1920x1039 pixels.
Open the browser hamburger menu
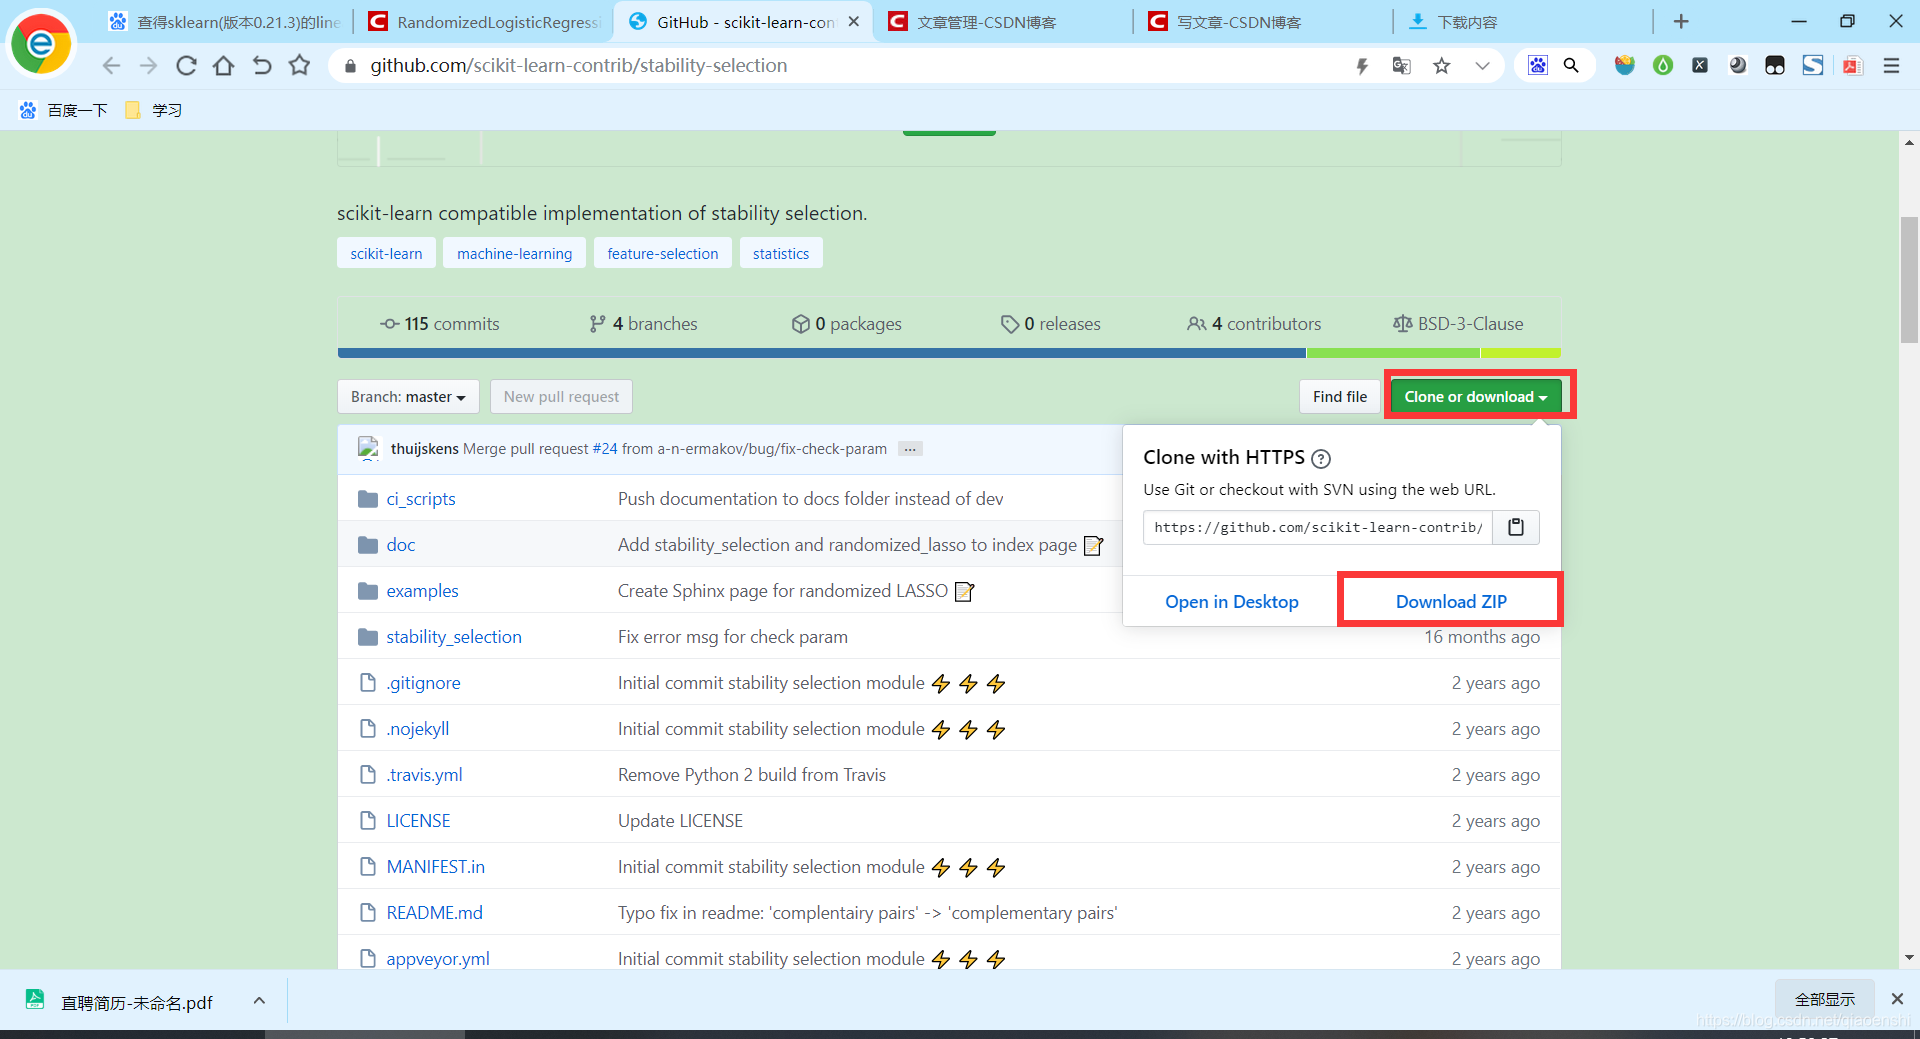(1891, 66)
